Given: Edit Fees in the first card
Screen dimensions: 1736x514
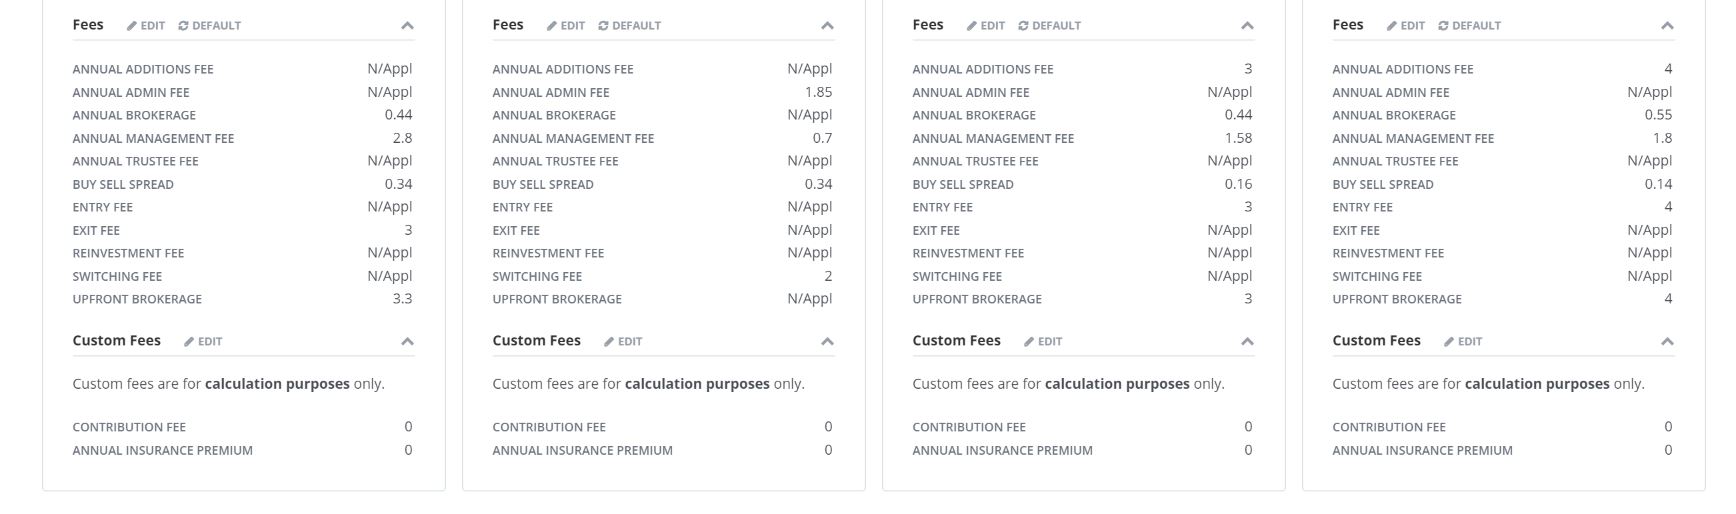Looking at the screenshot, I should (x=146, y=26).
